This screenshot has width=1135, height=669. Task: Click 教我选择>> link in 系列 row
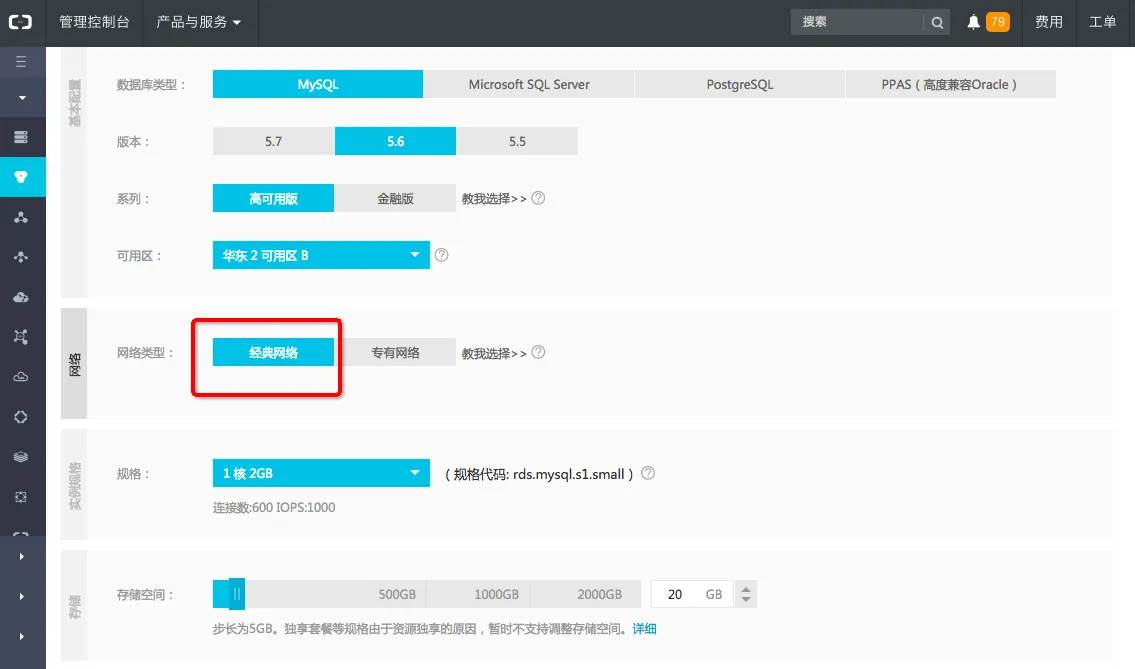[x=494, y=198]
